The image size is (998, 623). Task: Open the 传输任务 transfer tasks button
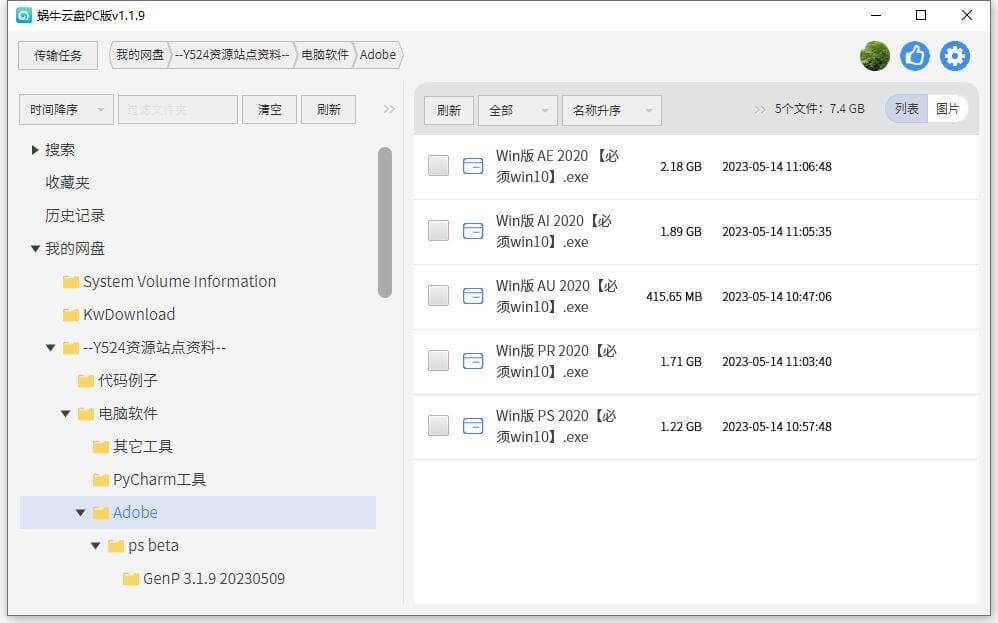point(58,55)
